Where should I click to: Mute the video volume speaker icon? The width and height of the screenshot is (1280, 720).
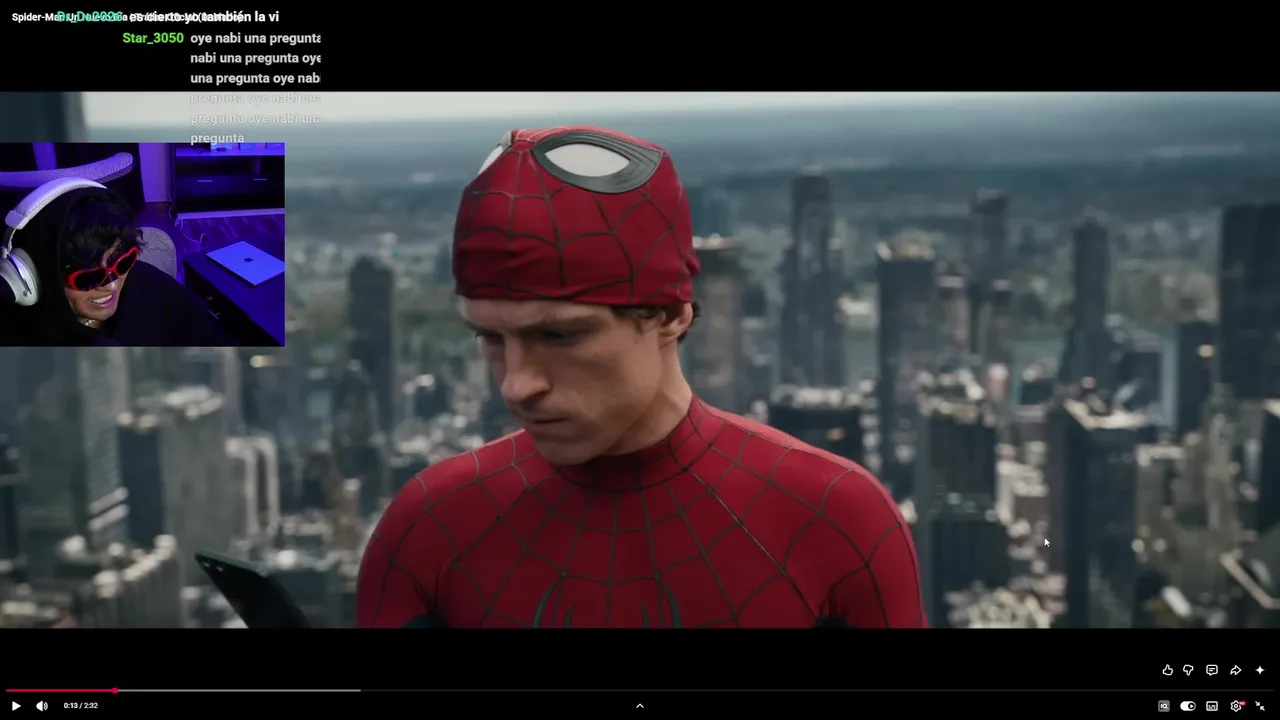[42, 706]
